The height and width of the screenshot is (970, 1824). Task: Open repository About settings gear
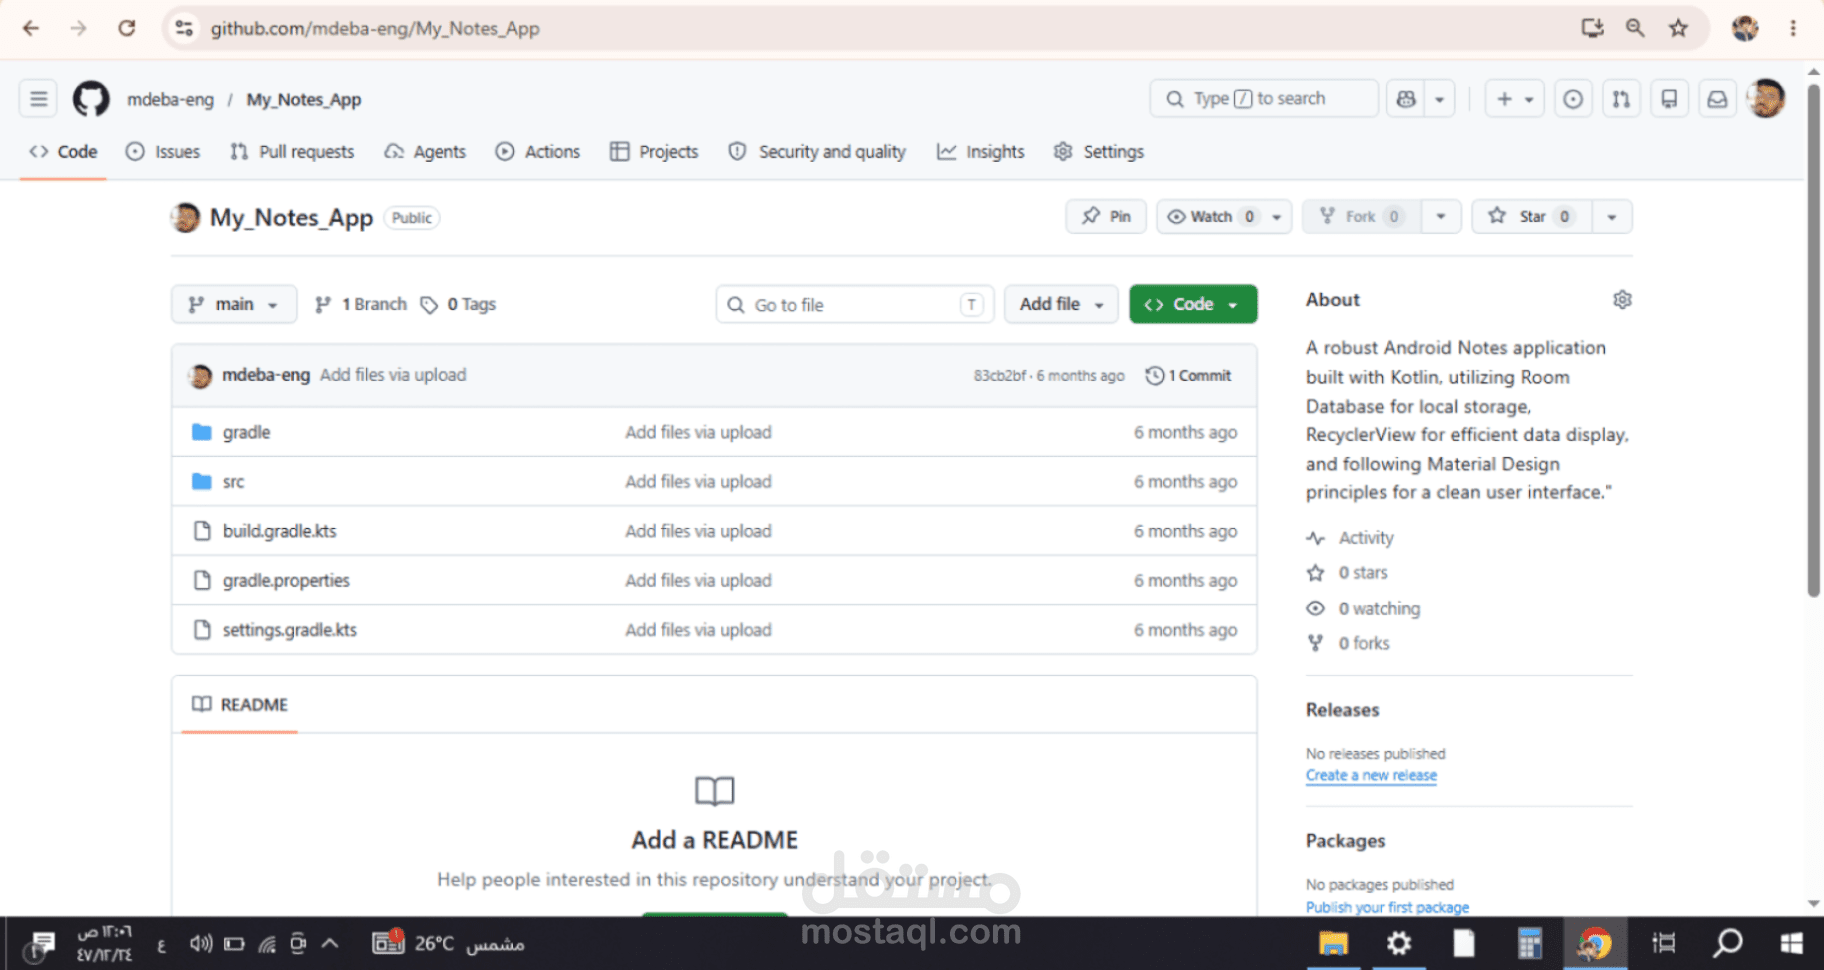tap(1622, 300)
